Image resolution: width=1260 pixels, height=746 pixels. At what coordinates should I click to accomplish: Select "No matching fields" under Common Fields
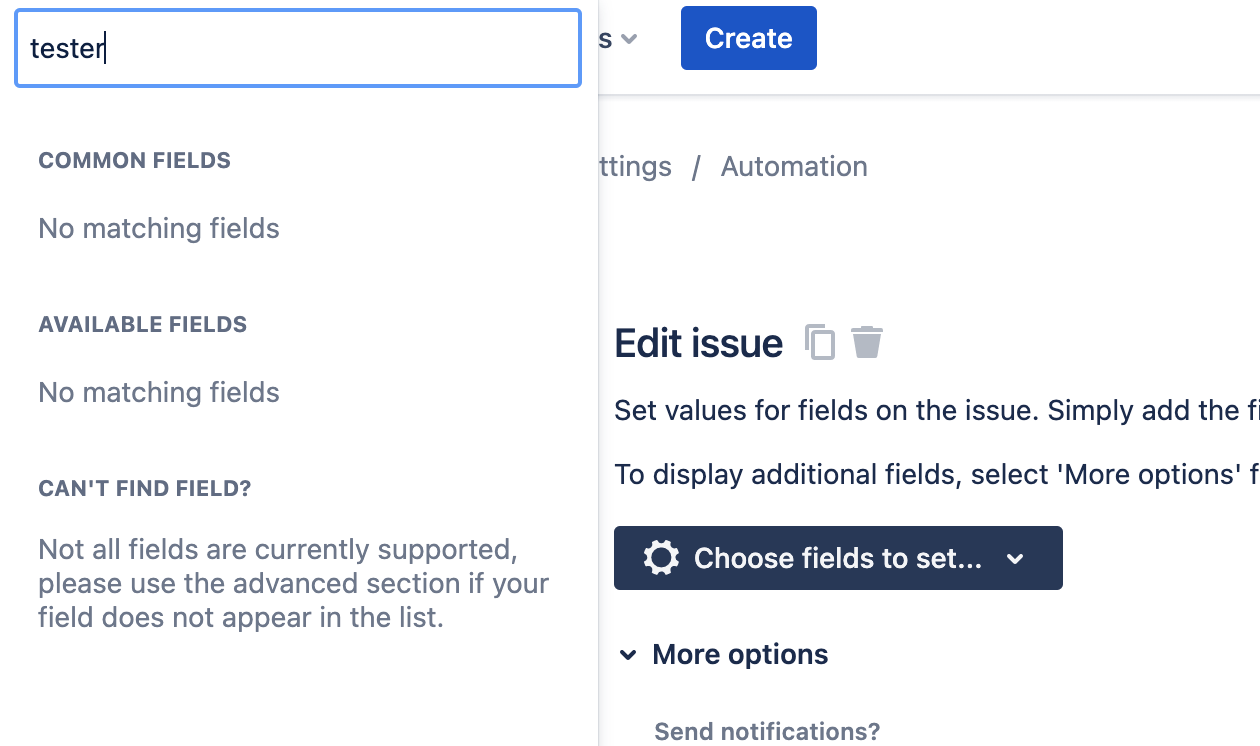click(159, 228)
